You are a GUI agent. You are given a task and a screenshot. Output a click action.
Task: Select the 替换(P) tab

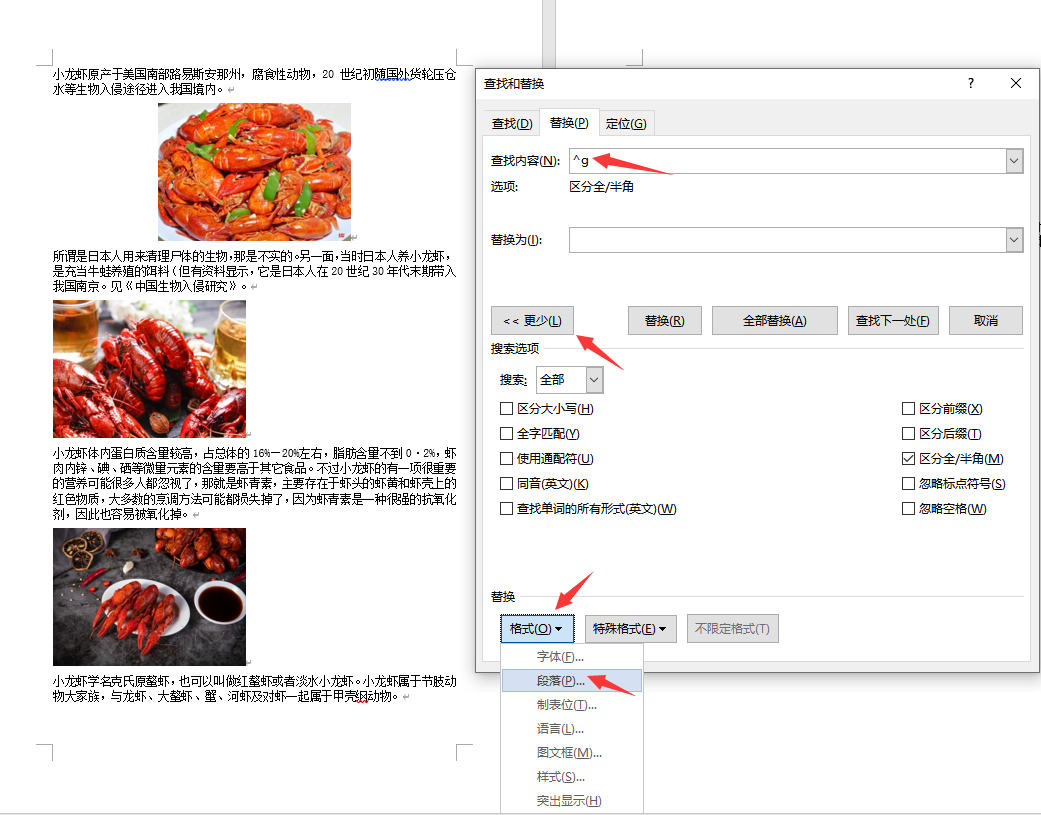coord(569,123)
